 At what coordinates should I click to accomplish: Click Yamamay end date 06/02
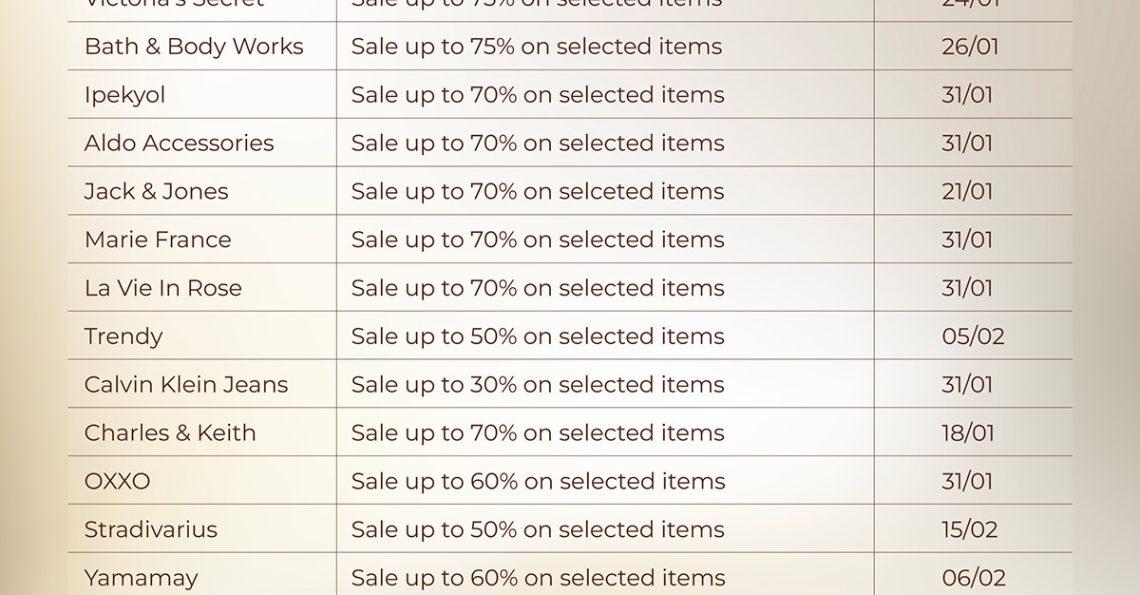pos(973,578)
